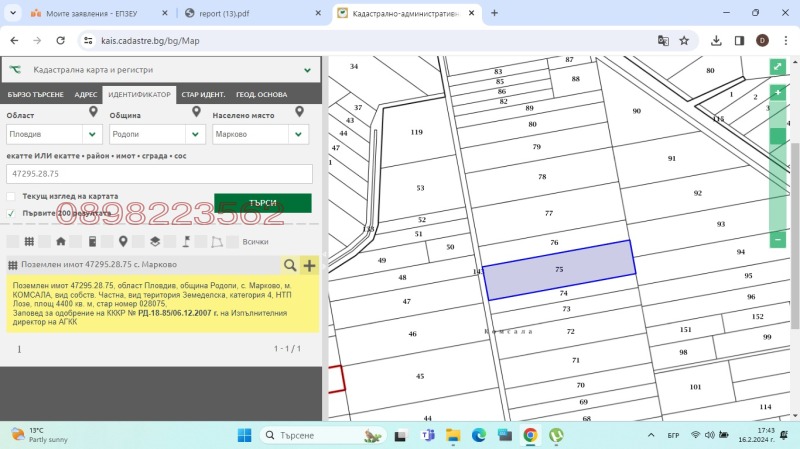Switch to 'АДРЕС' search tab
This screenshot has width=800, height=449.
86,94
